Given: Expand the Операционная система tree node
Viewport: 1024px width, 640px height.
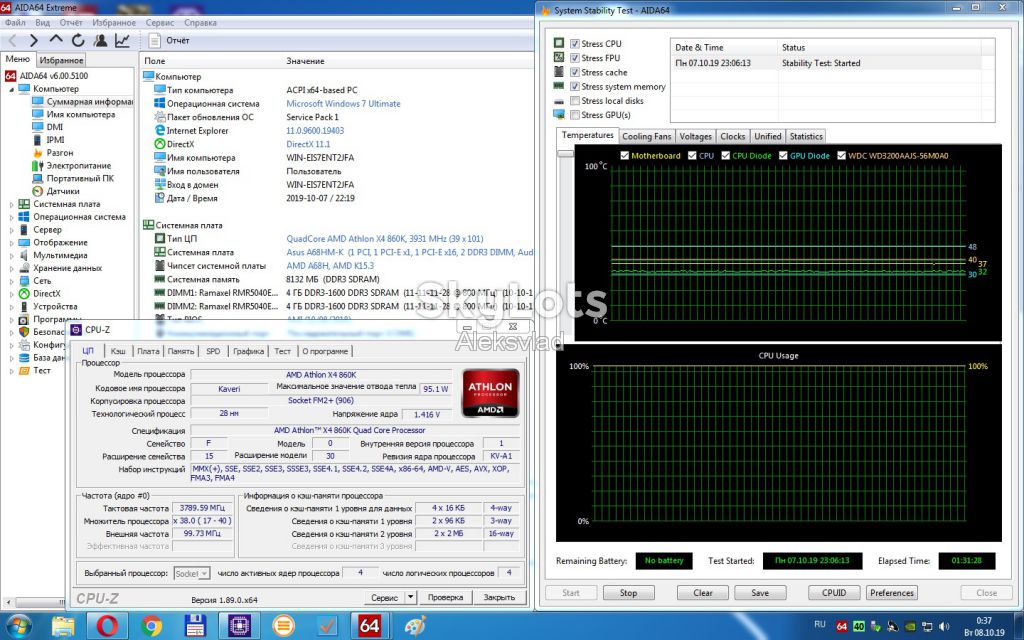Looking at the screenshot, I should (x=11, y=217).
